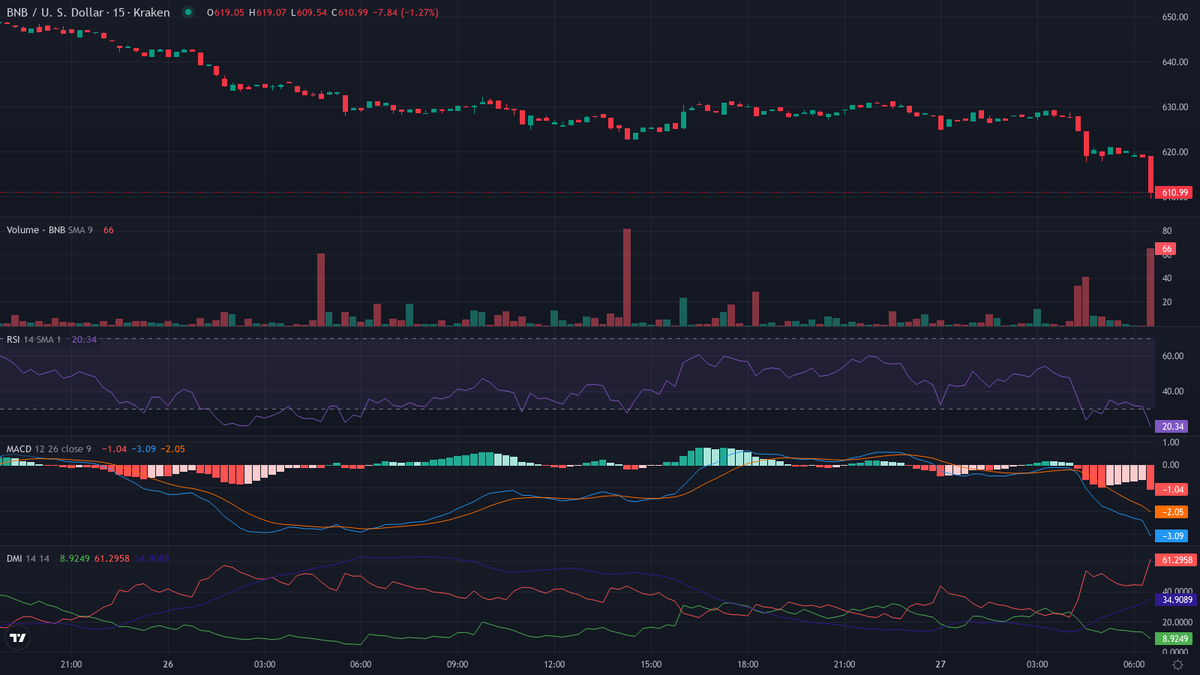Click the MACD histogram label −1.04
The width and height of the screenshot is (1200, 675).
pyautogui.click(x=1172, y=489)
